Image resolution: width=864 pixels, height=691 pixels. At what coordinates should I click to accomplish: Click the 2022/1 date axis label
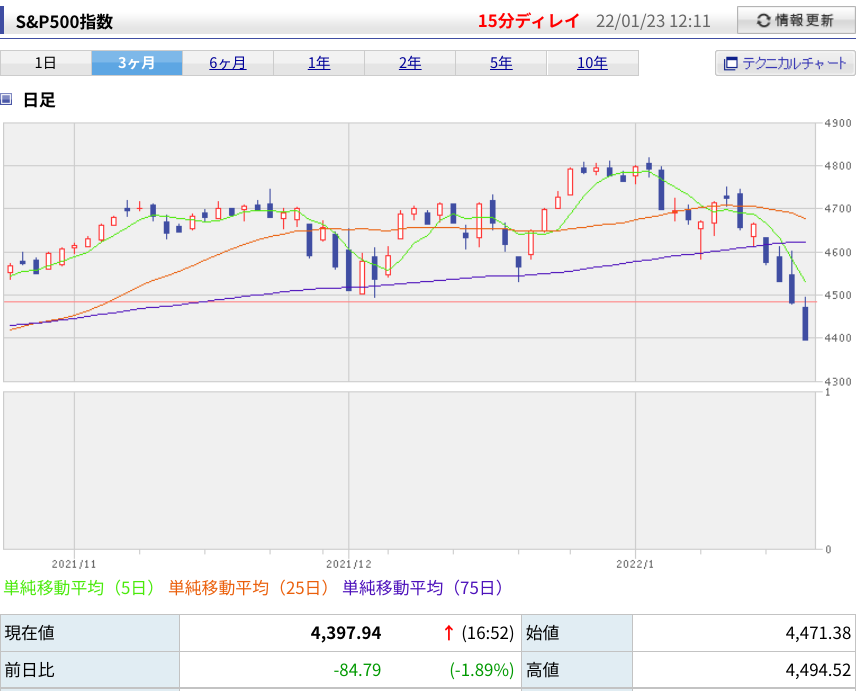[x=635, y=564]
